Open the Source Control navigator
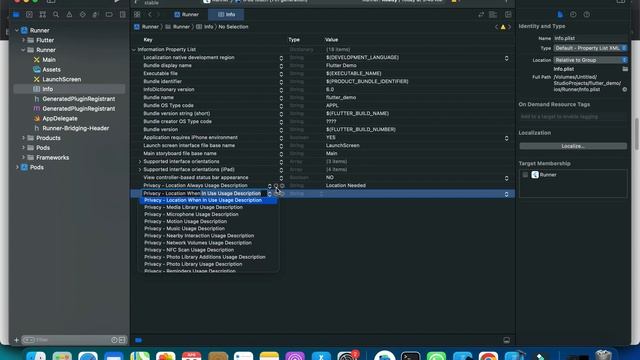640x360 pixels. point(29,15)
